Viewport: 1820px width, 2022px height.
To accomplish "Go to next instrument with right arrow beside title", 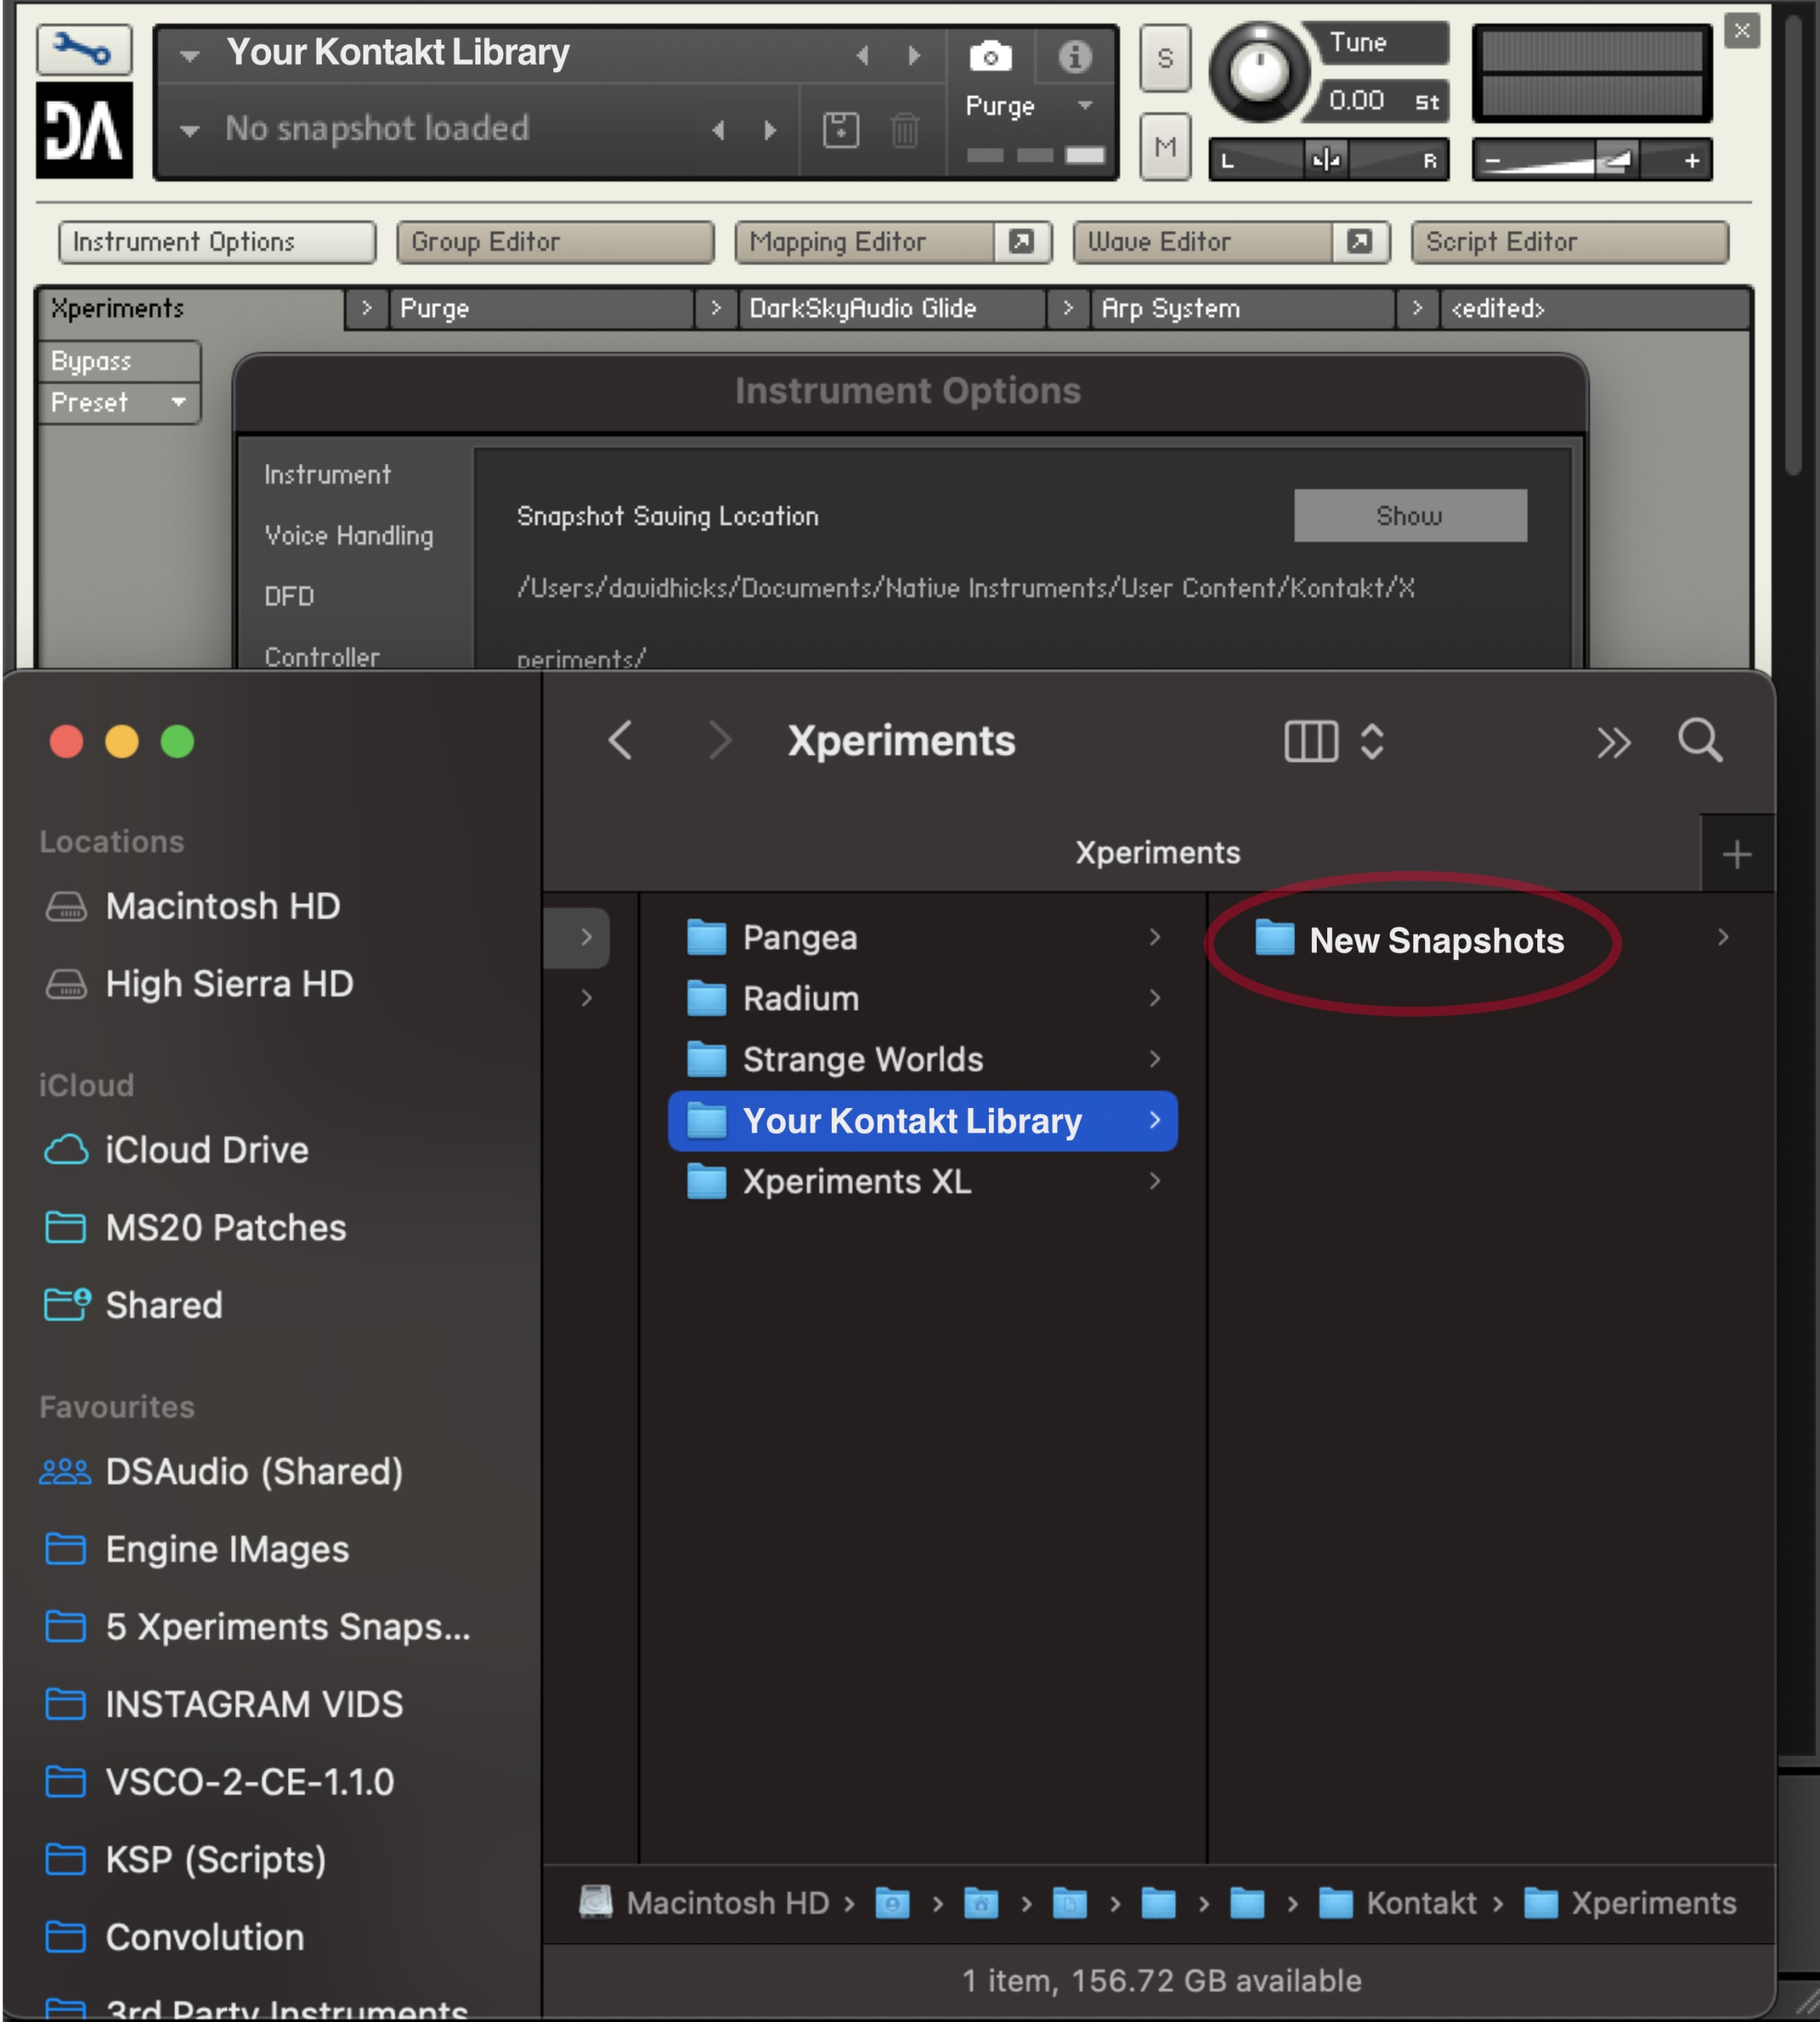I will point(913,56).
